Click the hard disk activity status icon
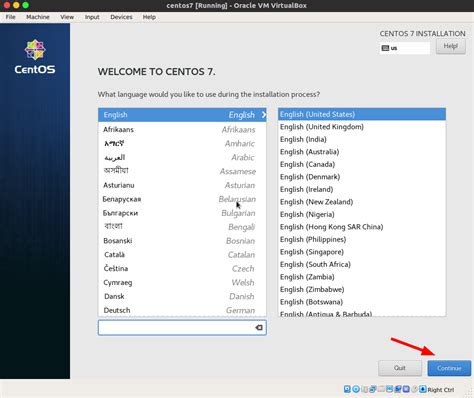The width and height of the screenshot is (474, 398). 347,389
